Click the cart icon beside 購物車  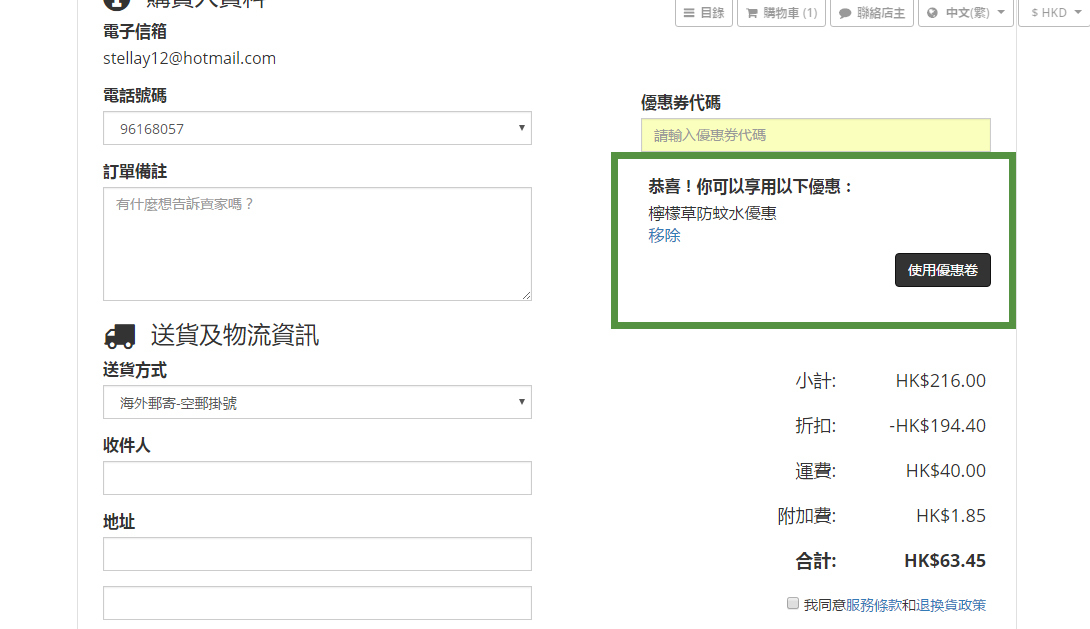point(752,13)
